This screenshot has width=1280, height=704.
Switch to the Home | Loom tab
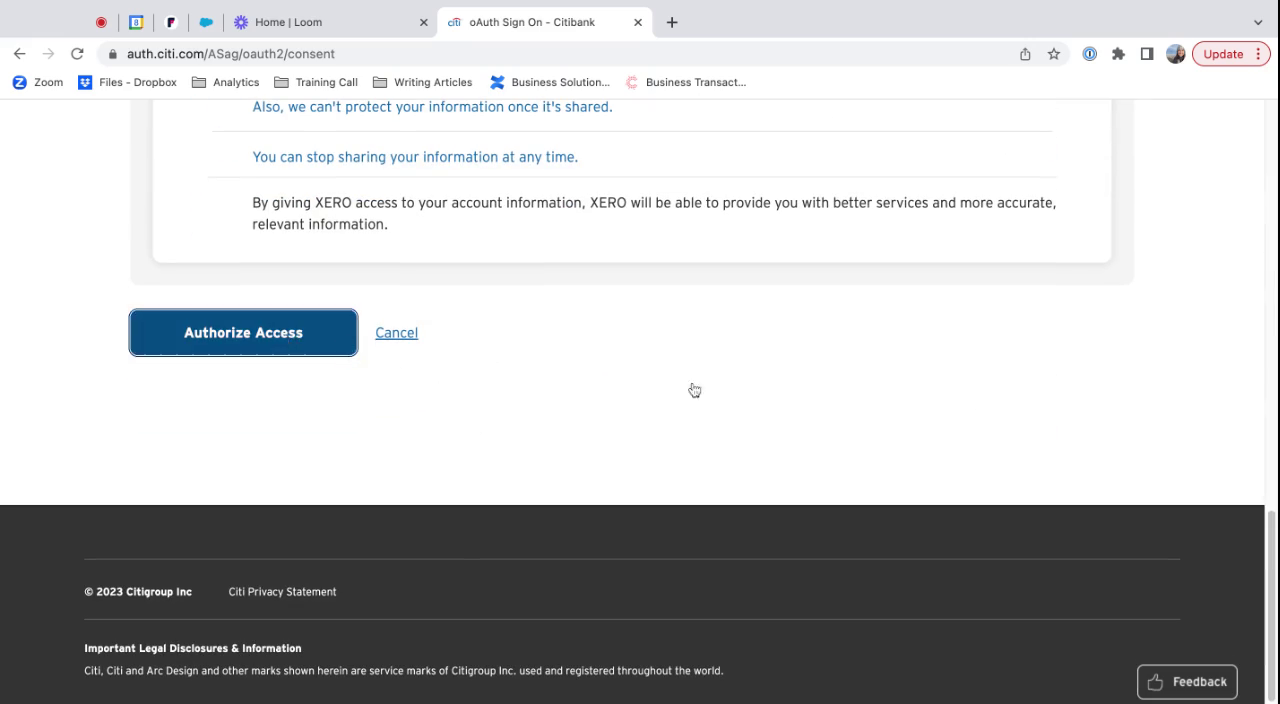coord(290,21)
